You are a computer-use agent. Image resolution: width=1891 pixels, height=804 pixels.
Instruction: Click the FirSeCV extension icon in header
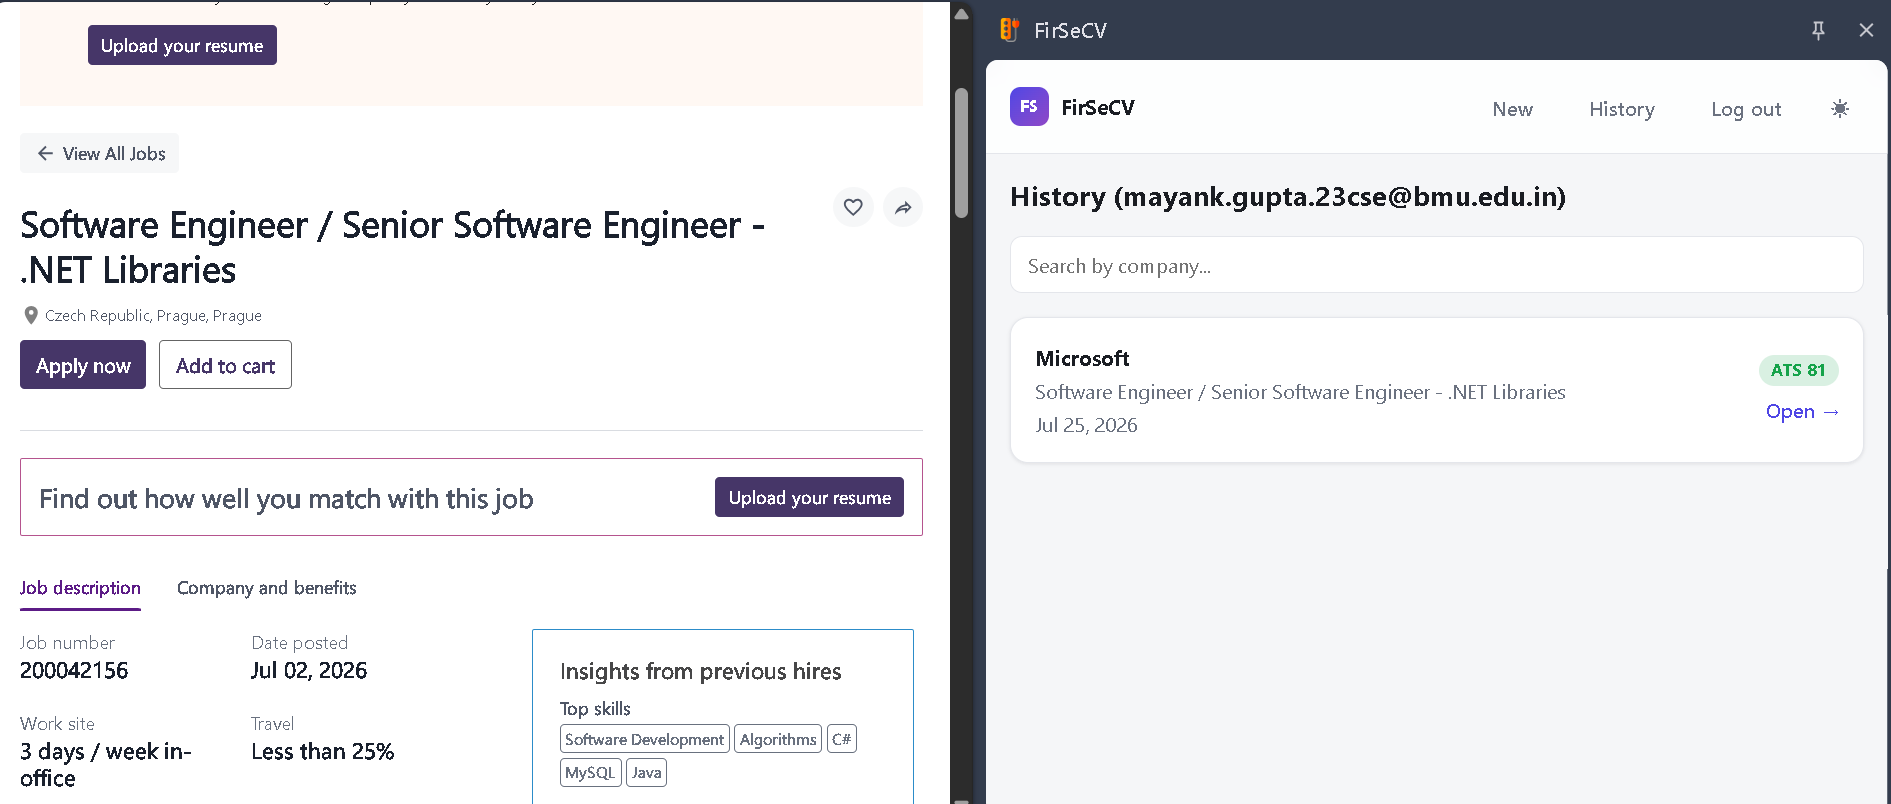pos(1009,30)
